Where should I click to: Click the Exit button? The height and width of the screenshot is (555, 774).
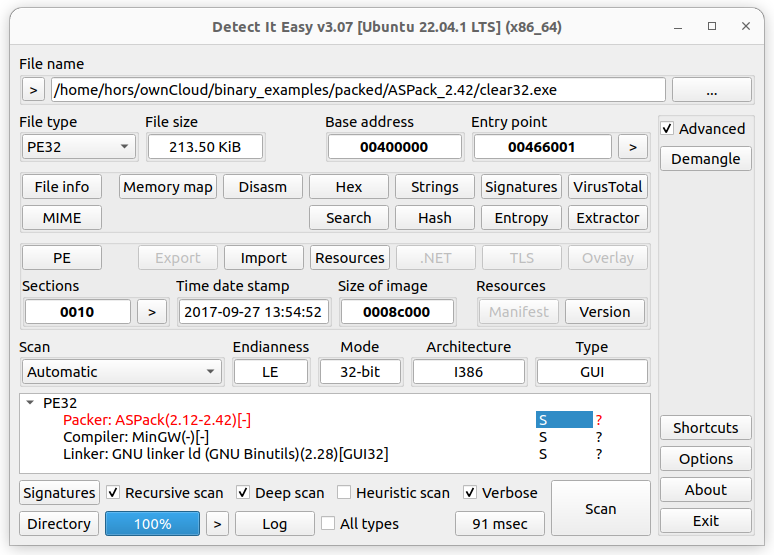(705, 521)
